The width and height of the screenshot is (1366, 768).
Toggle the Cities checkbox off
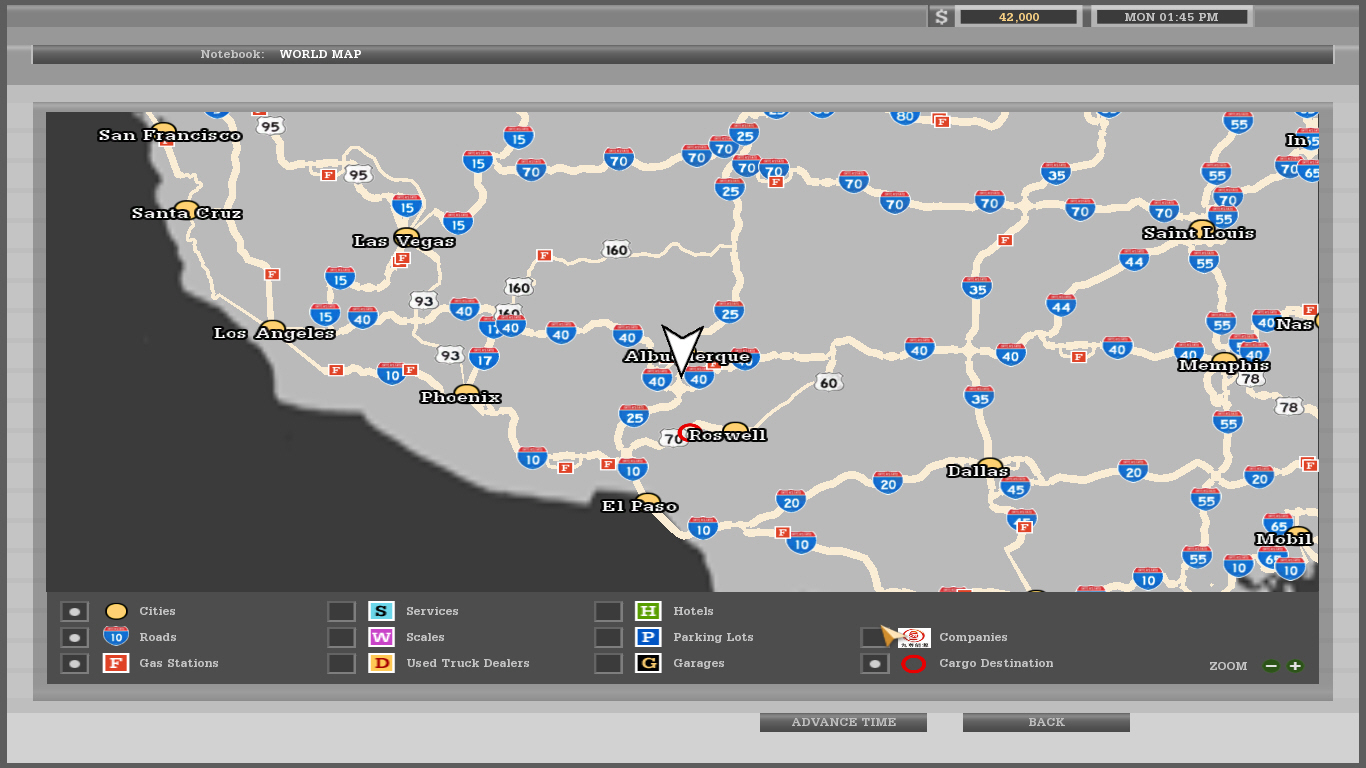click(74, 611)
